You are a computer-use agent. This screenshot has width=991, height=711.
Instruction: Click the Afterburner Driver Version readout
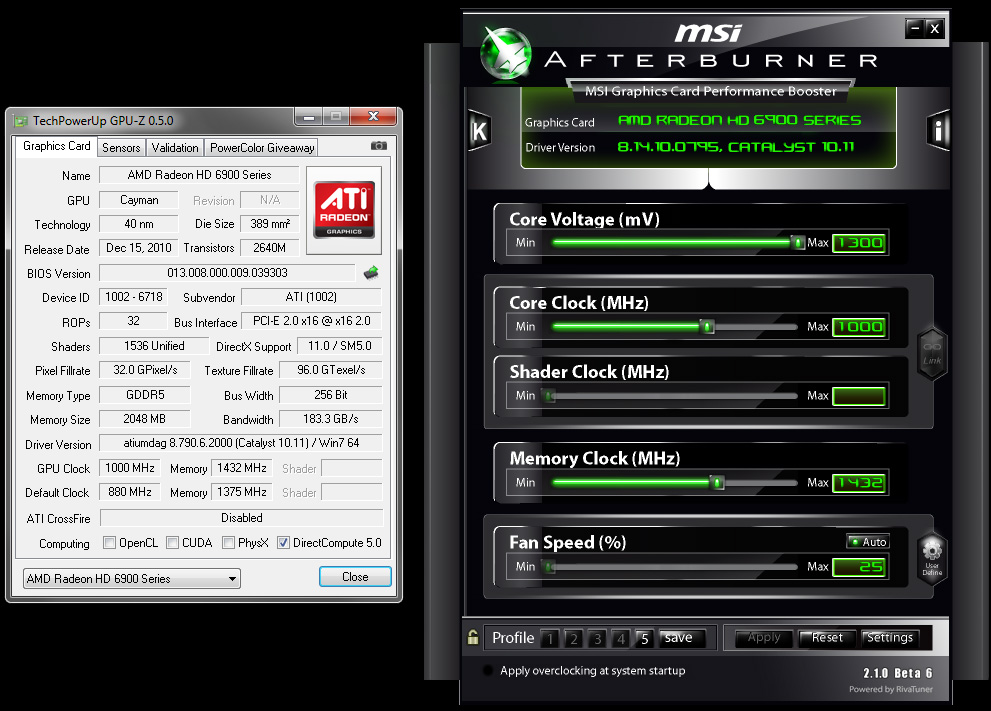[x=736, y=147]
